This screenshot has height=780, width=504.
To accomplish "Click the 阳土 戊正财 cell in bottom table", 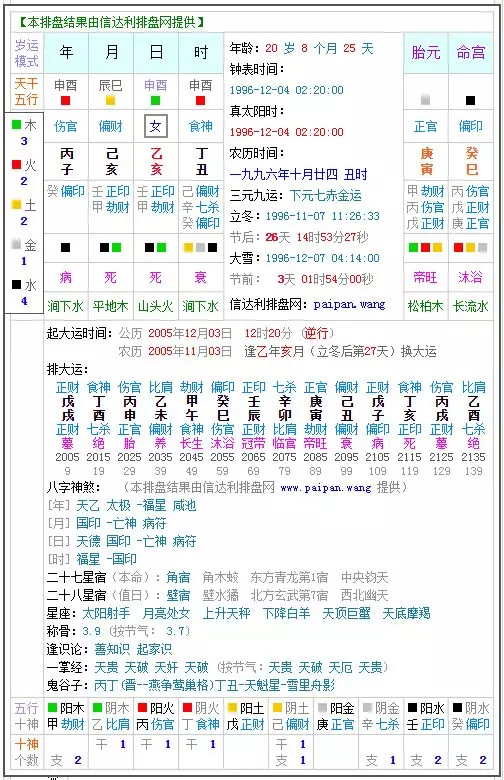I will pyautogui.click(x=246, y=716).
